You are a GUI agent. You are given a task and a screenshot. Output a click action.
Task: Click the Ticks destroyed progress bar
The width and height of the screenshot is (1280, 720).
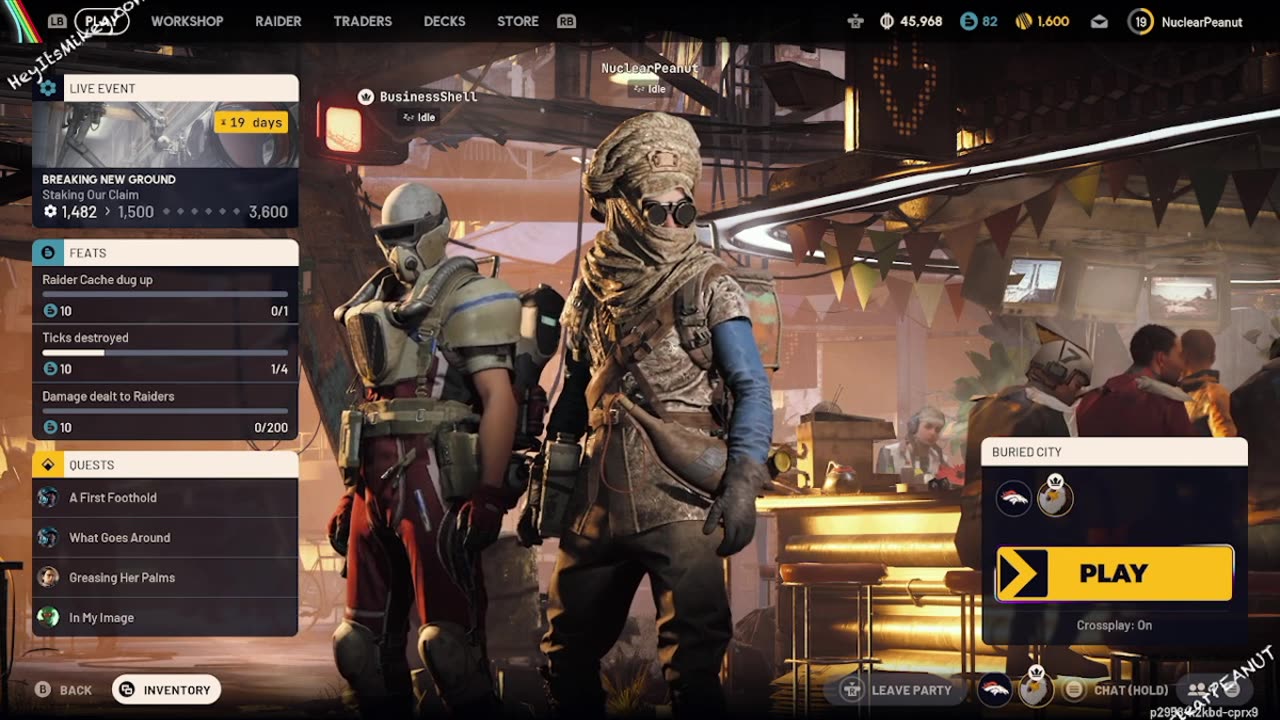pyautogui.click(x=165, y=353)
